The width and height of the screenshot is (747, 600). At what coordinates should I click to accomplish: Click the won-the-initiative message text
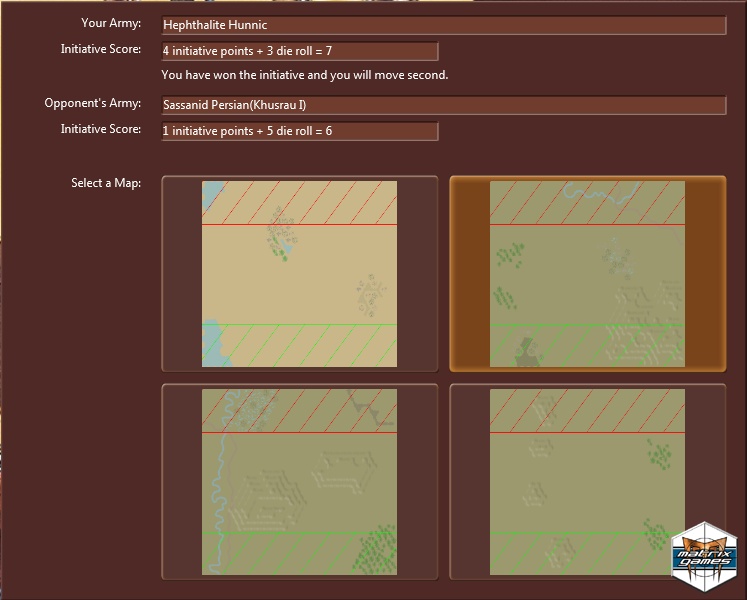click(304, 75)
